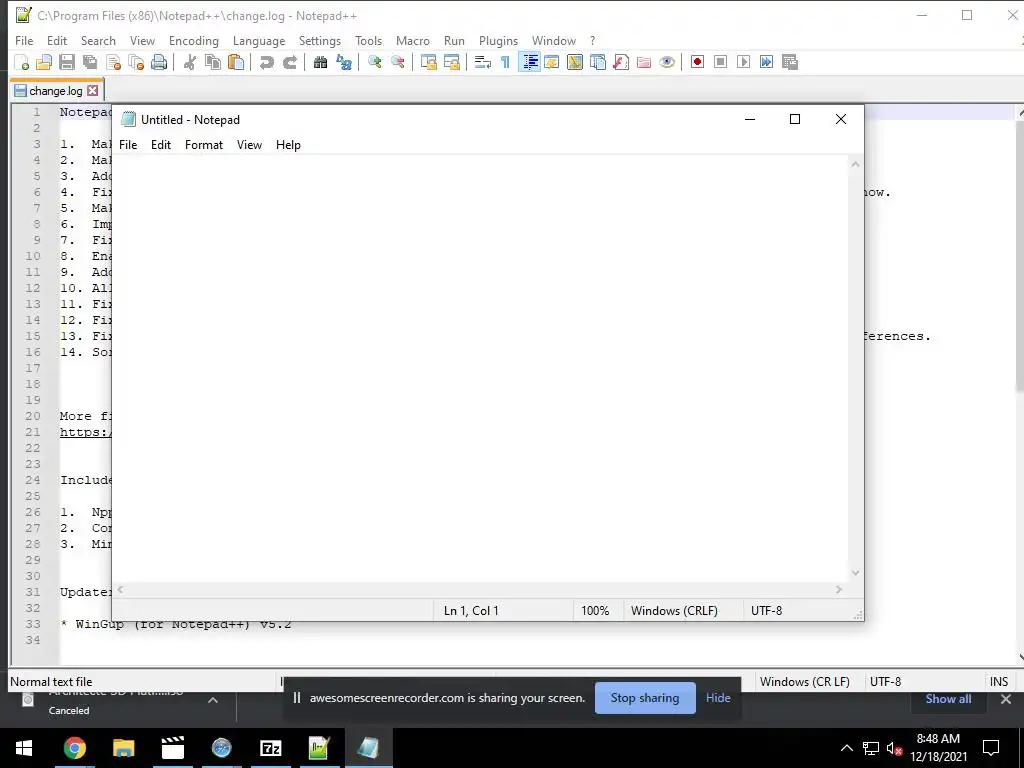
Task: Open Notepad++ Settings menu
Action: (319, 40)
